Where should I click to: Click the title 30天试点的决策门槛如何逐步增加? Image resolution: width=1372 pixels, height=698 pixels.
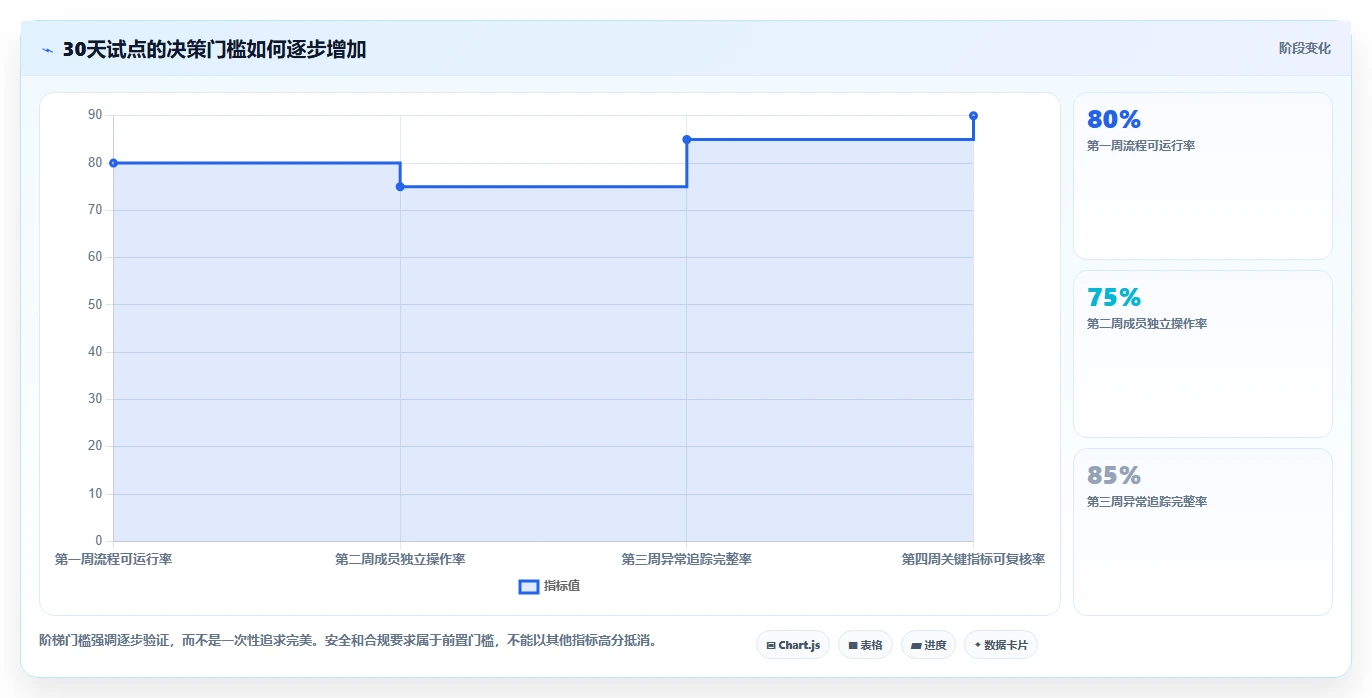tap(214, 49)
